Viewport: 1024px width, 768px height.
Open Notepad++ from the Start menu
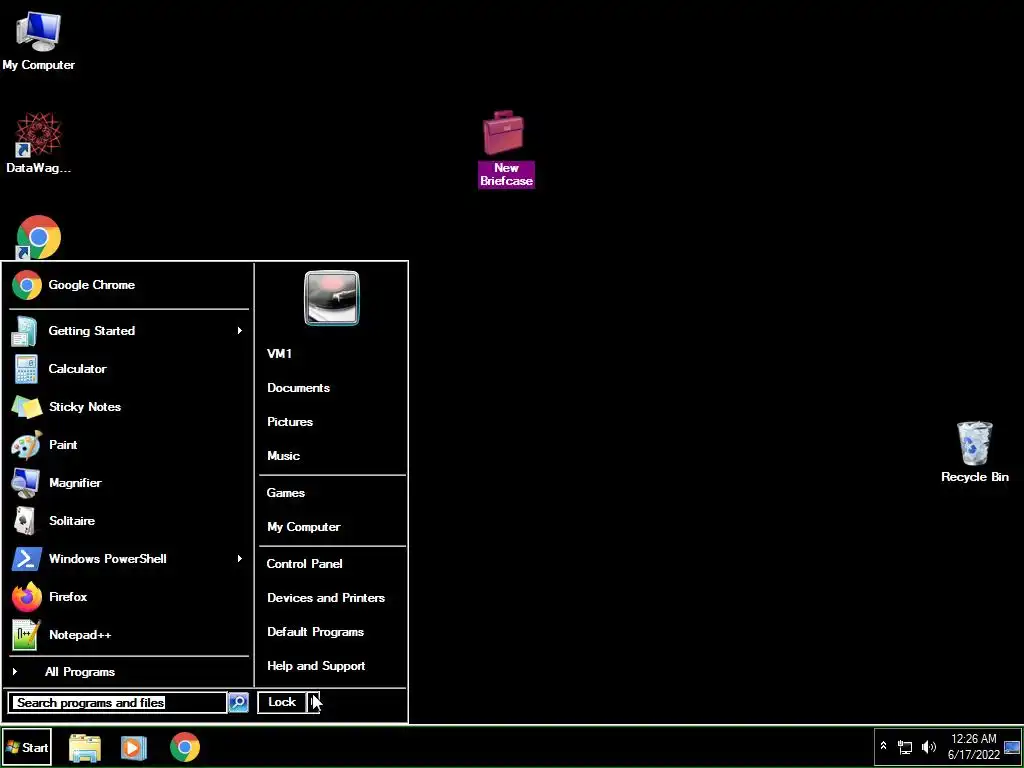click(x=129, y=635)
